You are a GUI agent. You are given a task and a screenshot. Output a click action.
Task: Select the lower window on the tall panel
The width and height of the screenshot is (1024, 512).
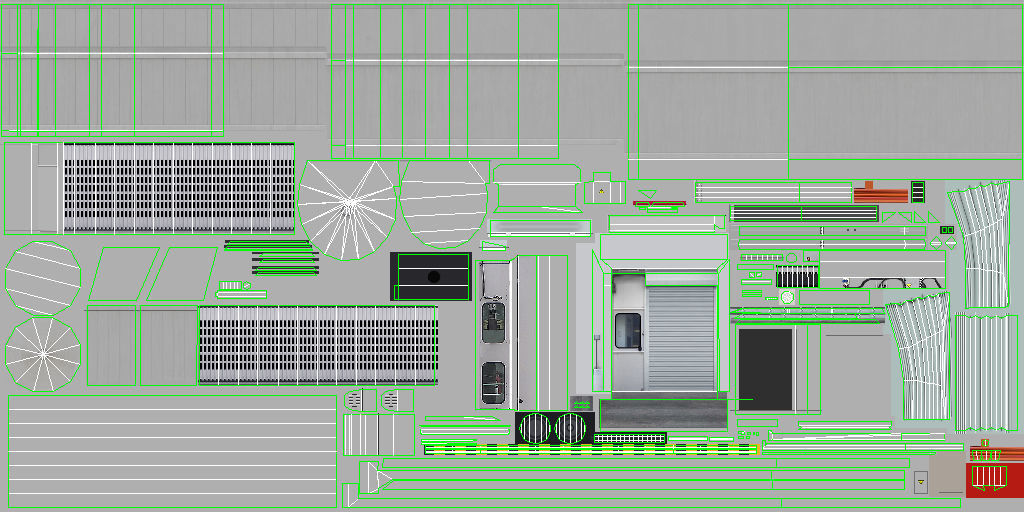coord(493,383)
